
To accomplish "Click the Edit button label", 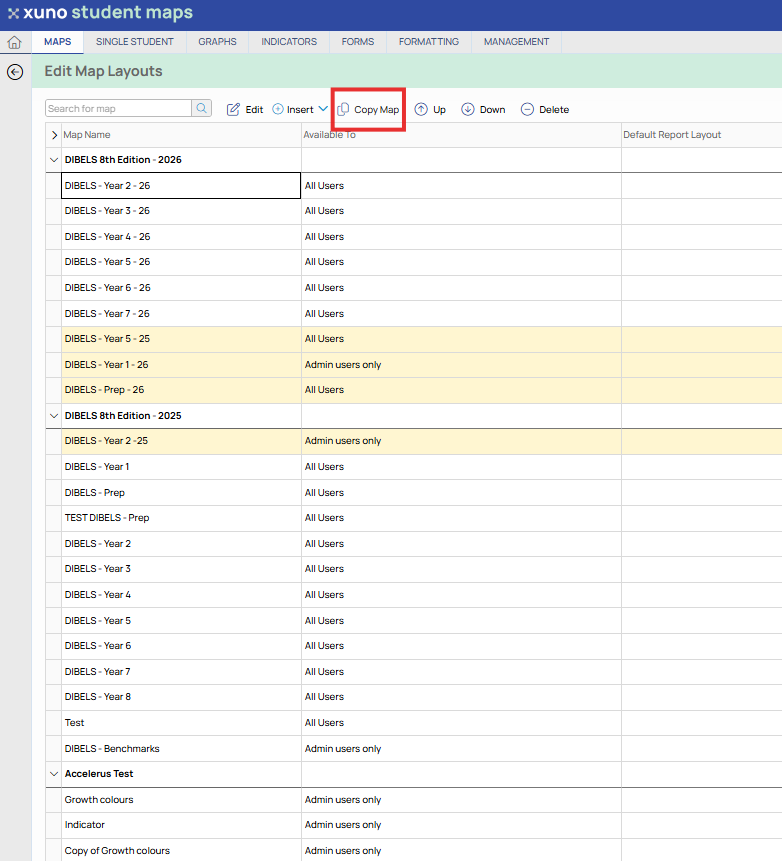I will click(254, 110).
